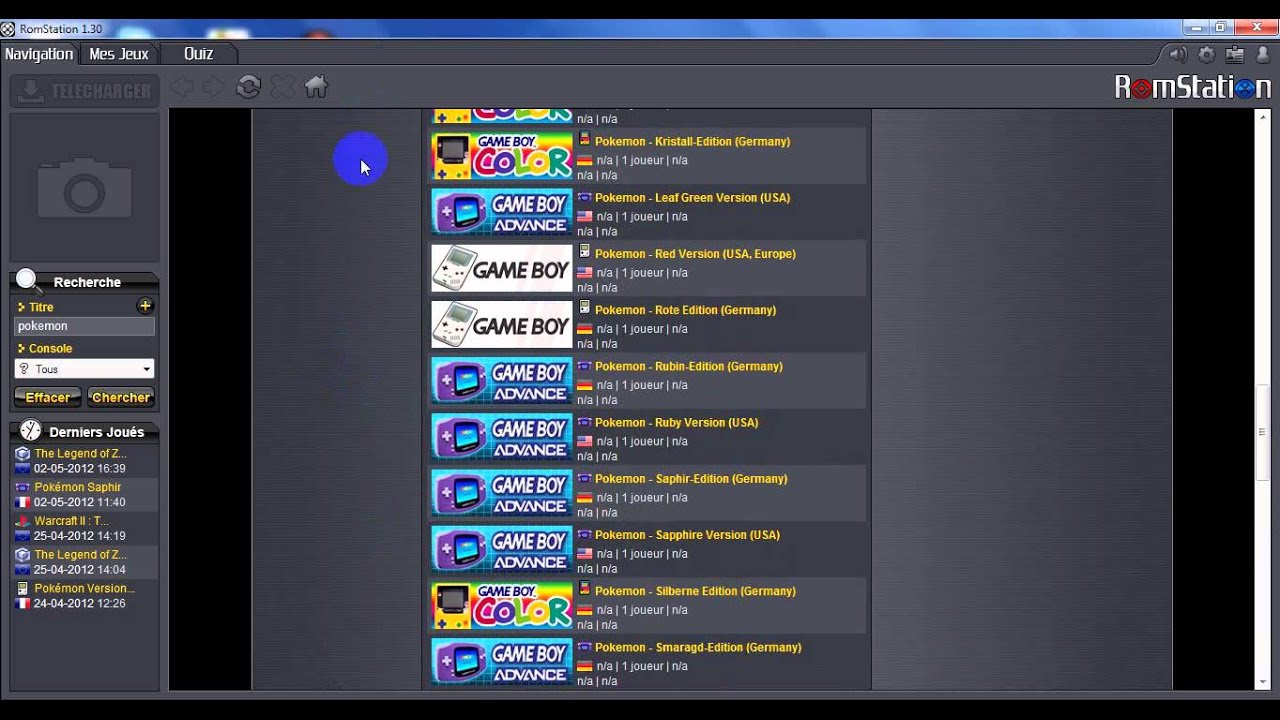Click the clock icon in Derniers Joués header
Image resolution: width=1280 pixels, height=720 pixels.
pyautogui.click(x=31, y=431)
